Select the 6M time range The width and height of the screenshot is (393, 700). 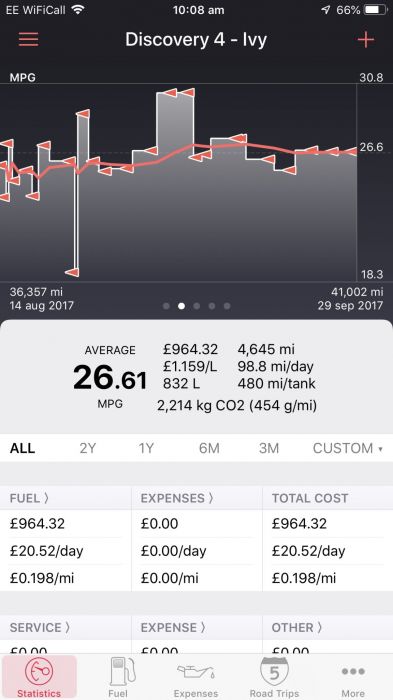click(209, 448)
